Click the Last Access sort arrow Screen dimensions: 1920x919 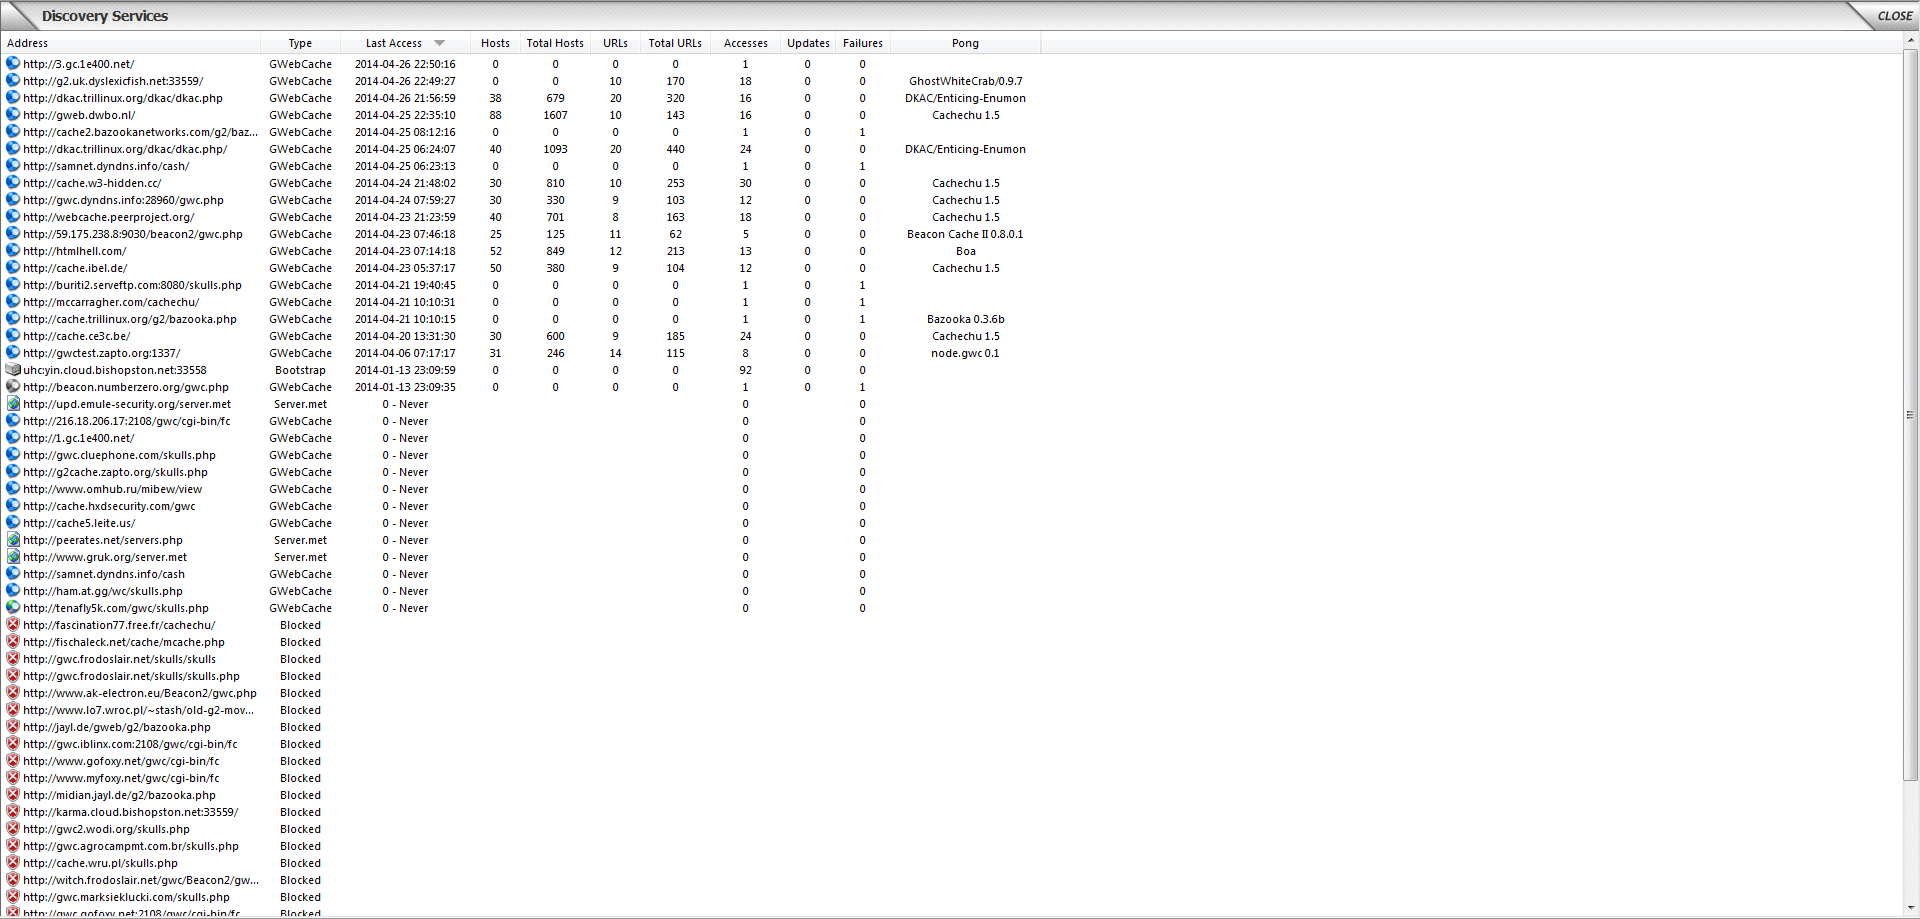(439, 43)
